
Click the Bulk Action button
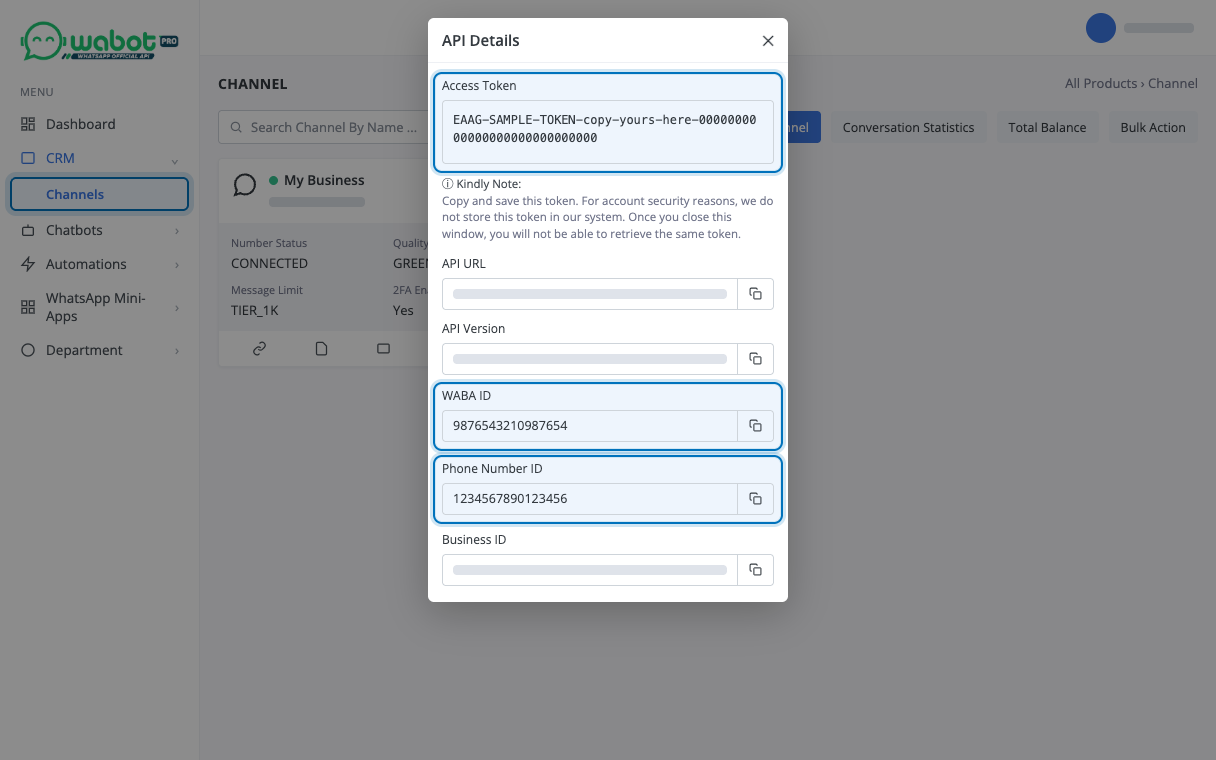[x=1153, y=127]
